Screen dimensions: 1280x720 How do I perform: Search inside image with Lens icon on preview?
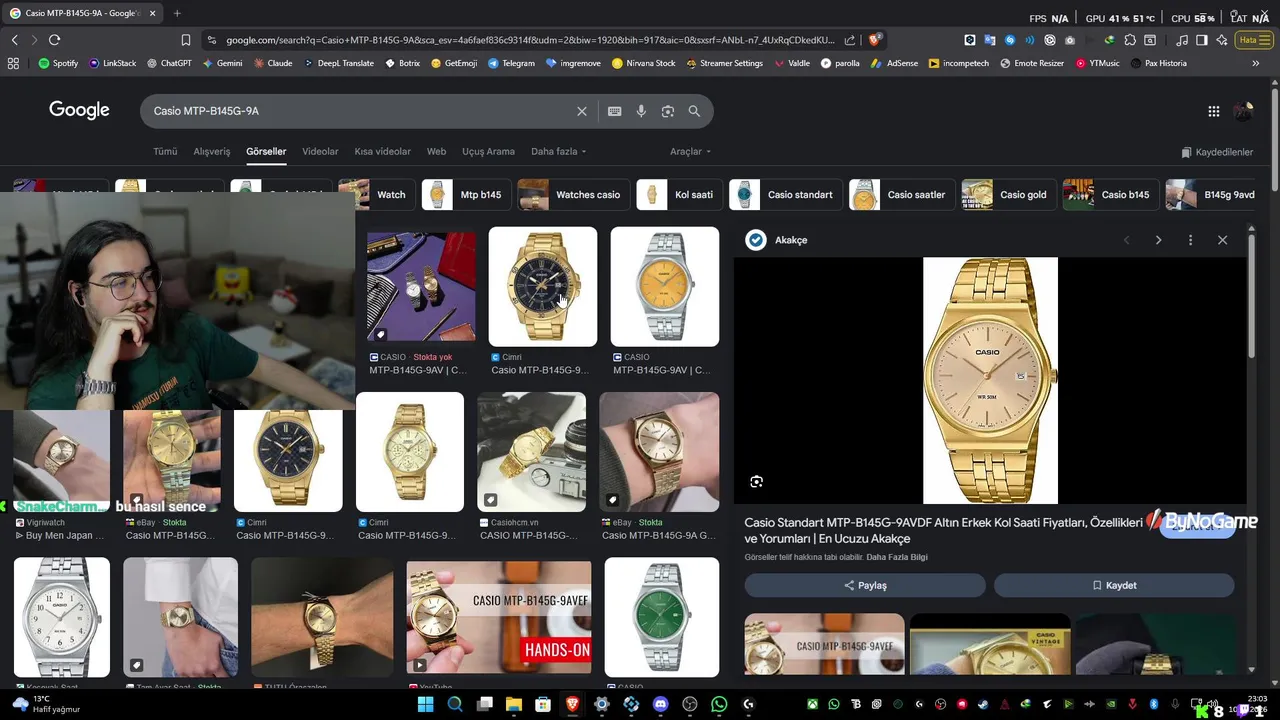click(x=757, y=481)
